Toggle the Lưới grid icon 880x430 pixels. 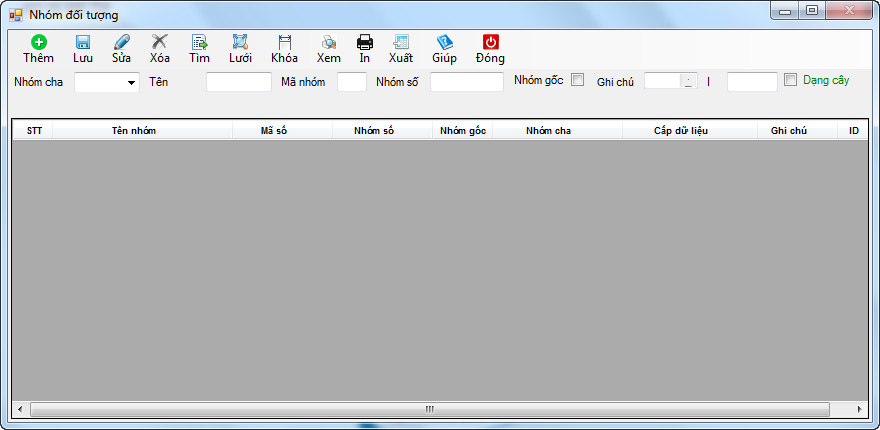pos(240,42)
